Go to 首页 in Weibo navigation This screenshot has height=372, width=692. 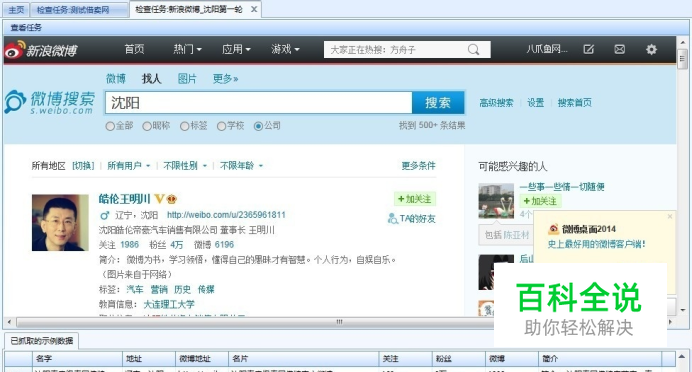coord(134,49)
